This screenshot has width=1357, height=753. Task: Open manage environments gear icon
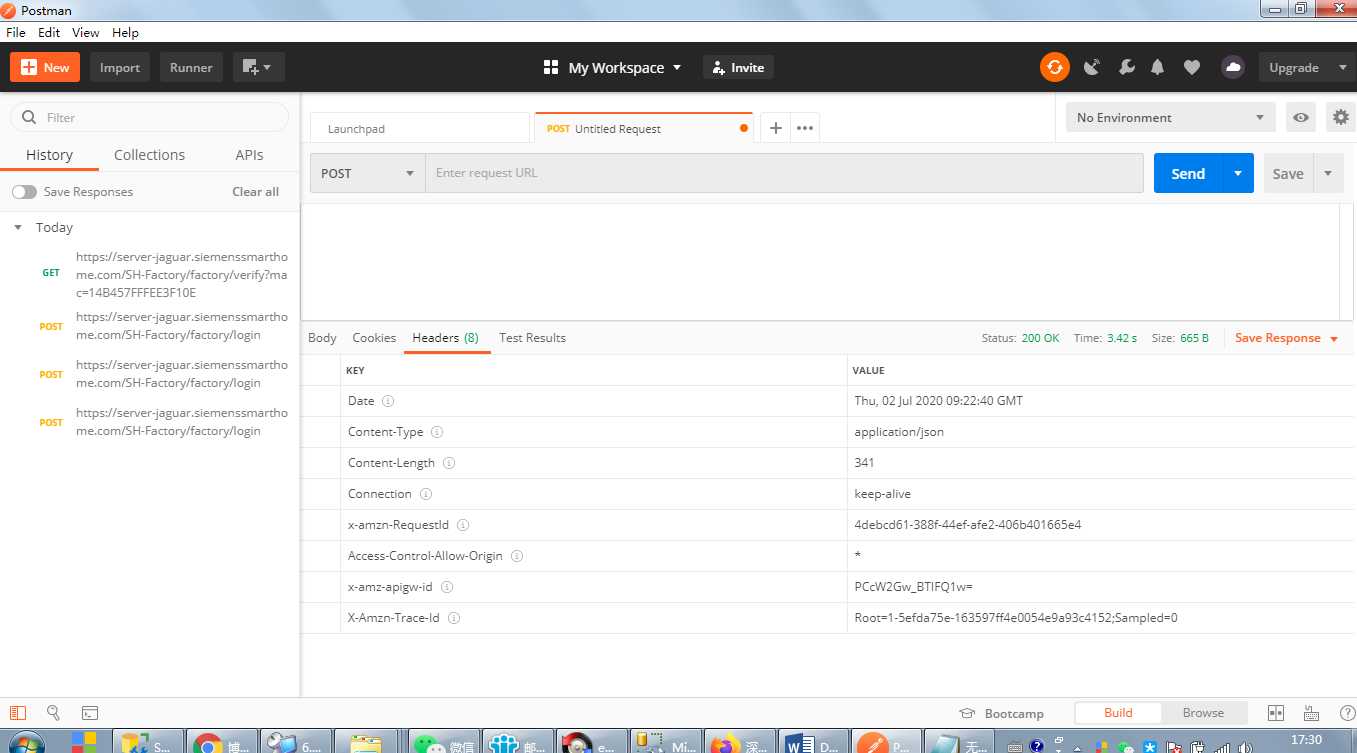tap(1341, 117)
